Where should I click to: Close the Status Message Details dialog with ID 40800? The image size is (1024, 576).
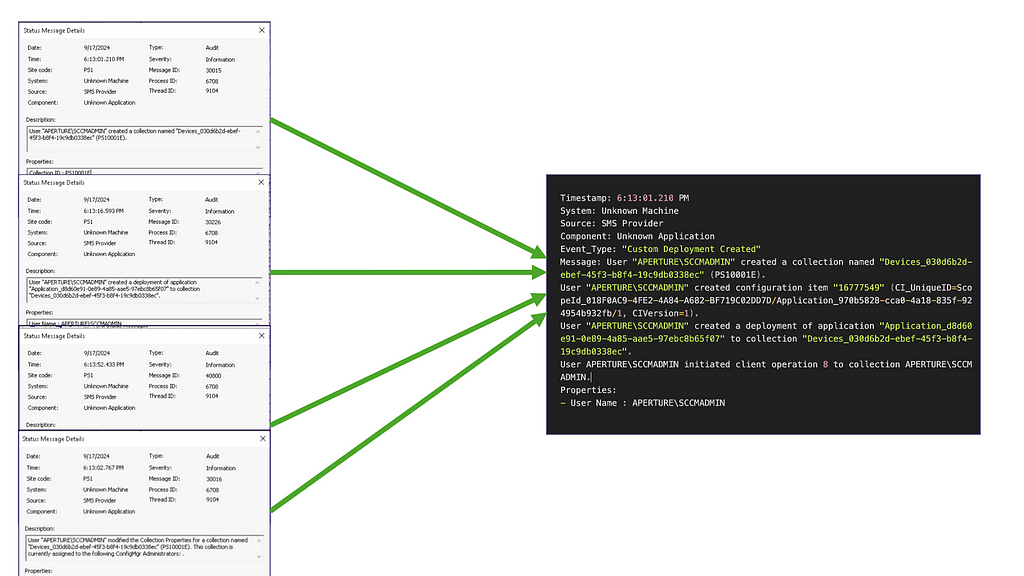coord(262,336)
